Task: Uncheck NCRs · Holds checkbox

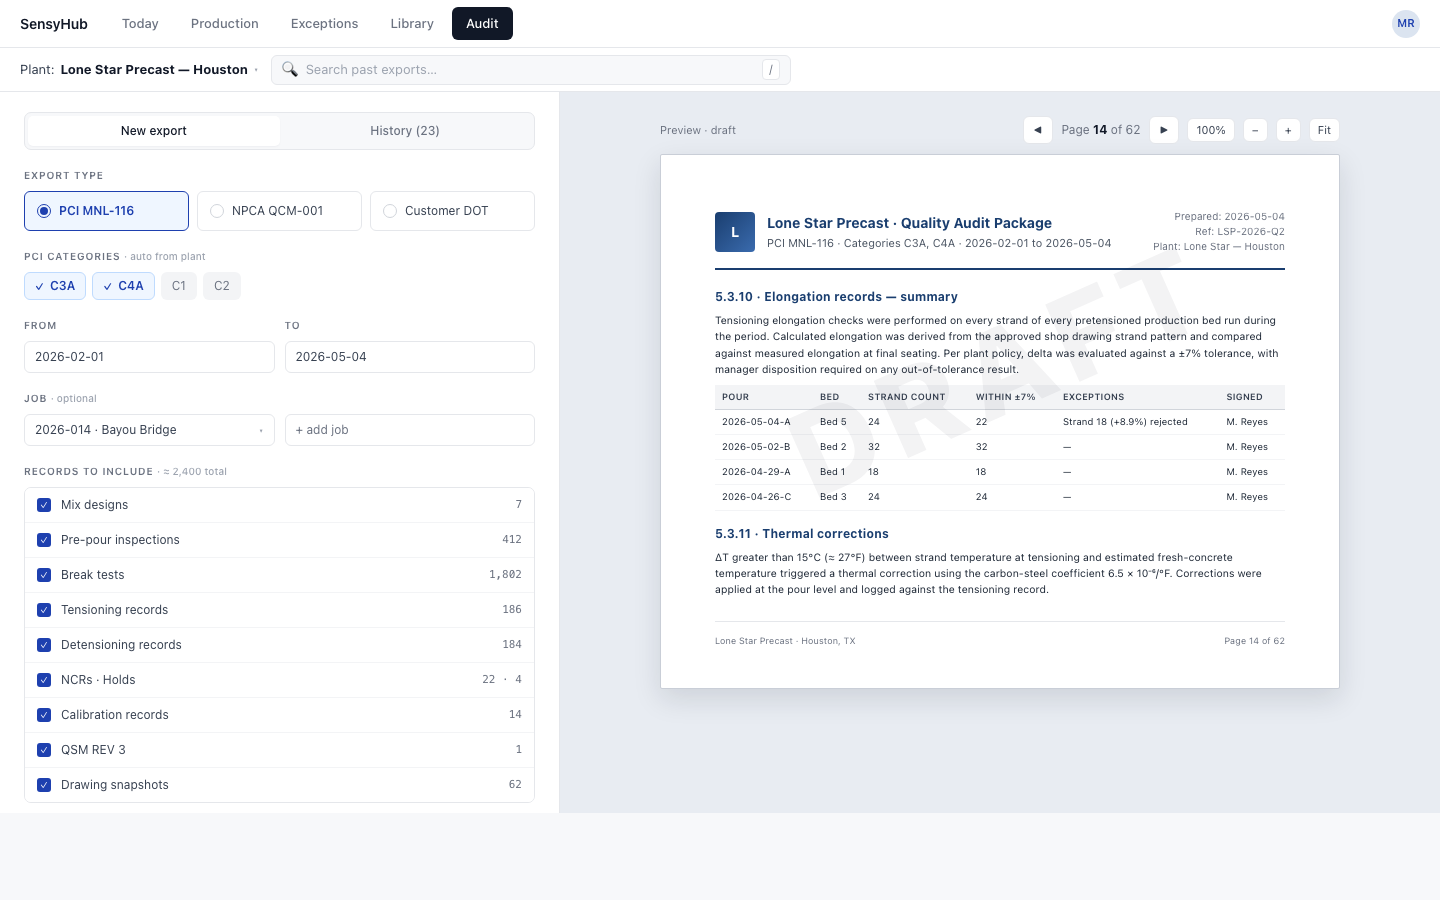Action: click(44, 680)
